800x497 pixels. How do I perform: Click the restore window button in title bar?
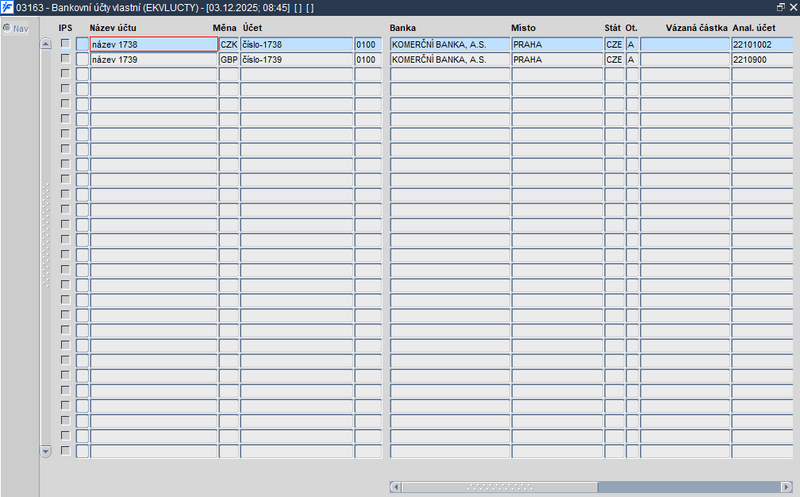point(781,7)
